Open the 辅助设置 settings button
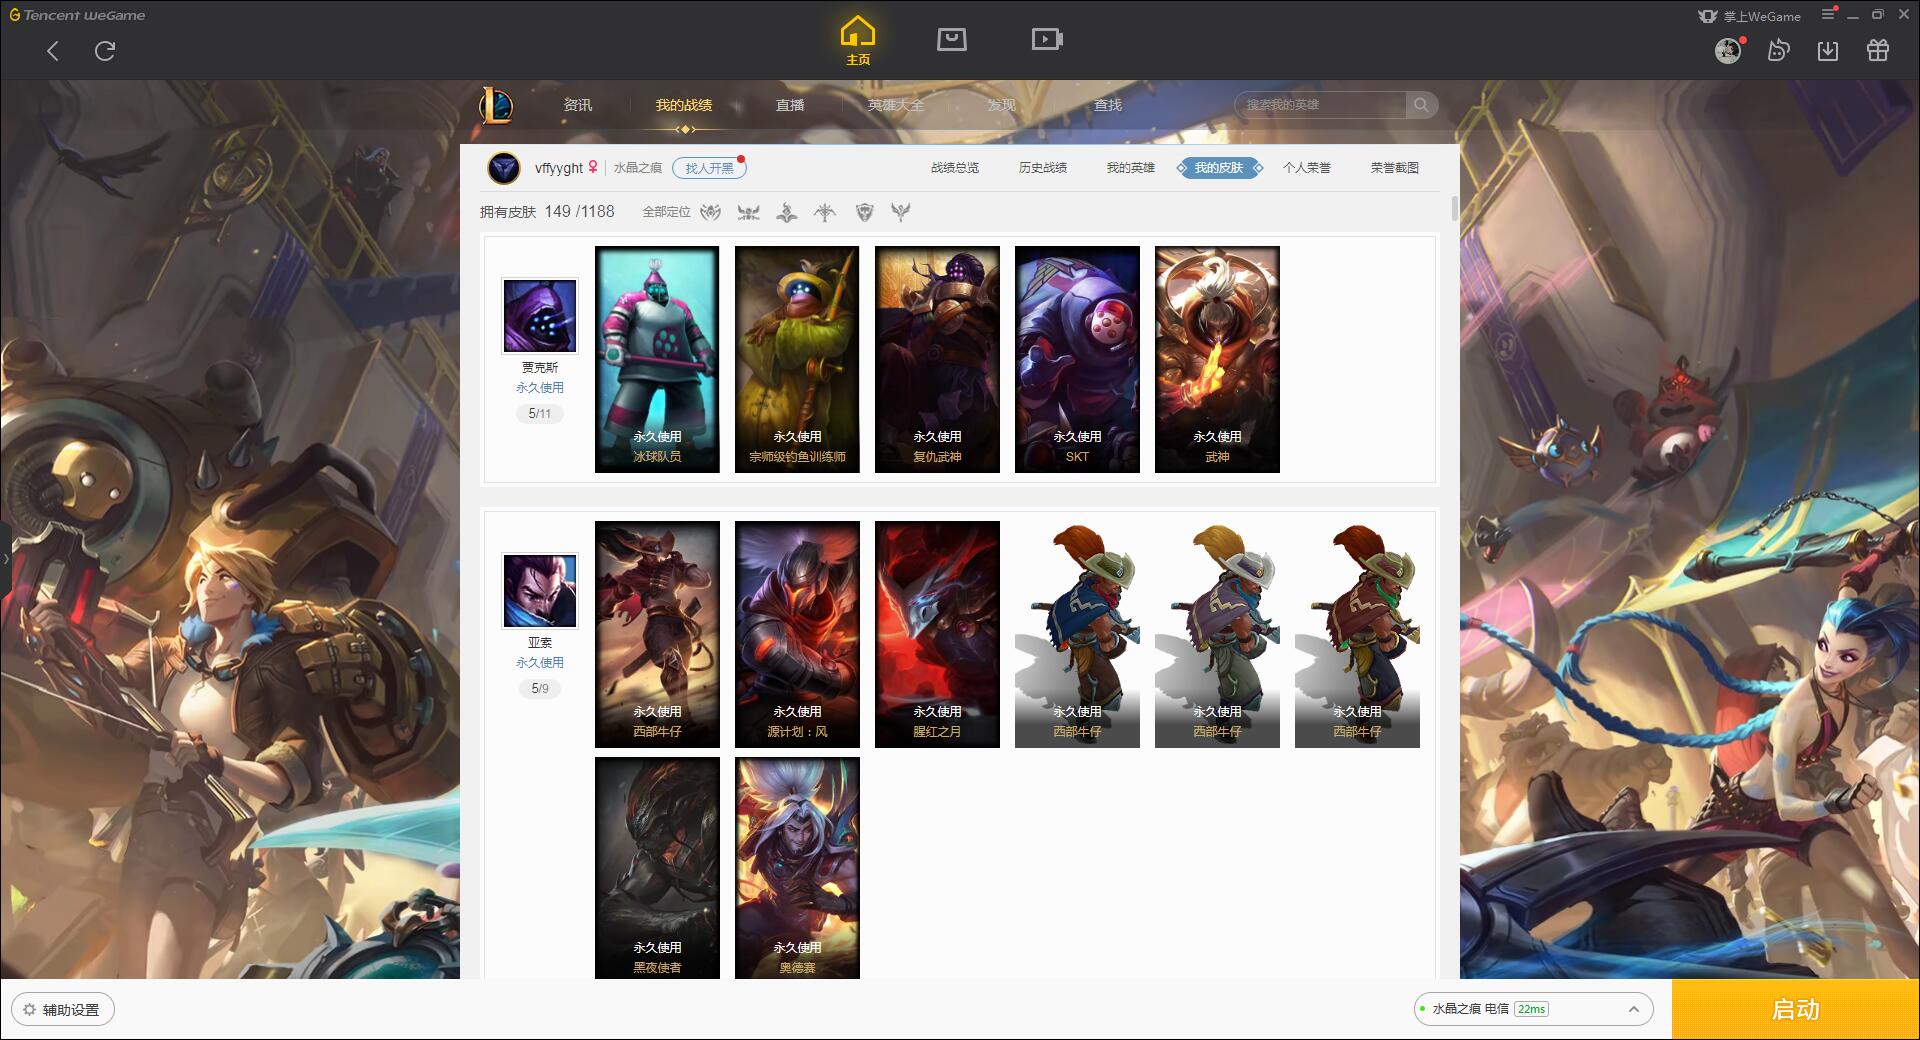The width and height of the screenshot is (1920, 1040). pos(63,1010)
